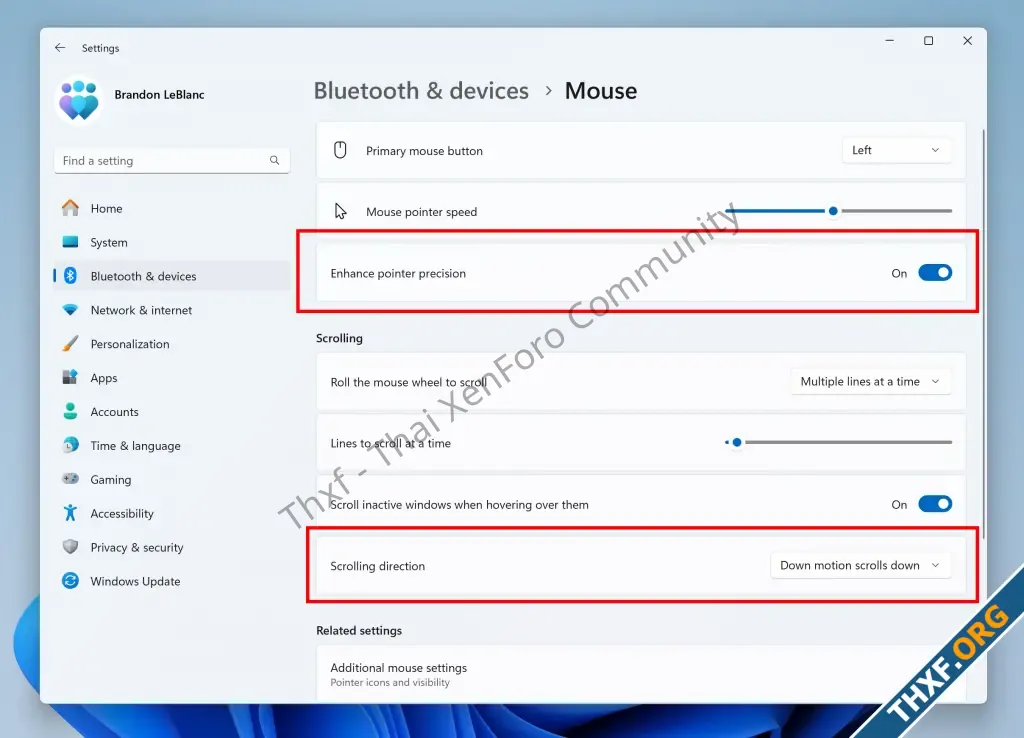Toggle Enhance pointer precision switch
The height and width of the screenshot is (738, 1024).
[935, 273]
